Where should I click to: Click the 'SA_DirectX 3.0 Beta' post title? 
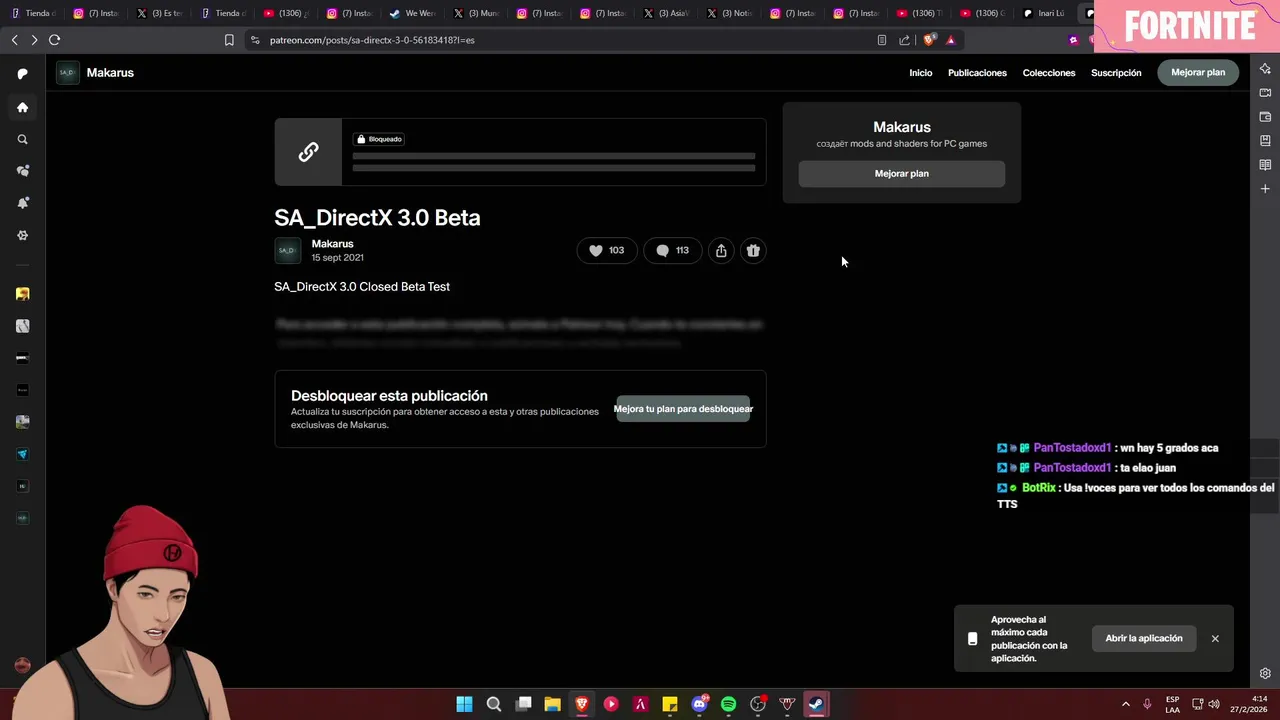377,218
